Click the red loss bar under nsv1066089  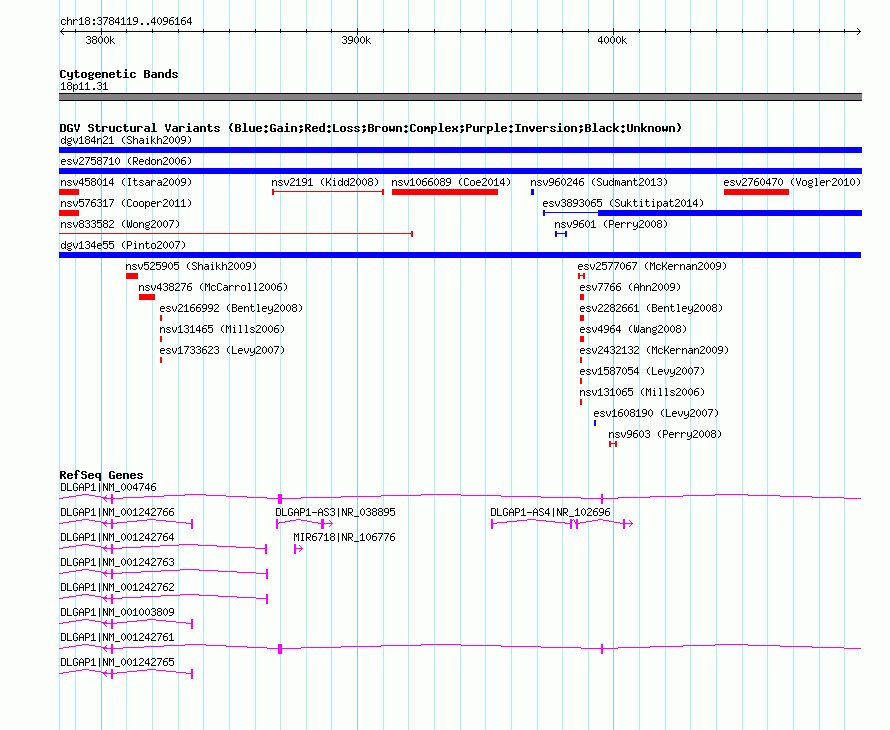[x=445, y=192]
